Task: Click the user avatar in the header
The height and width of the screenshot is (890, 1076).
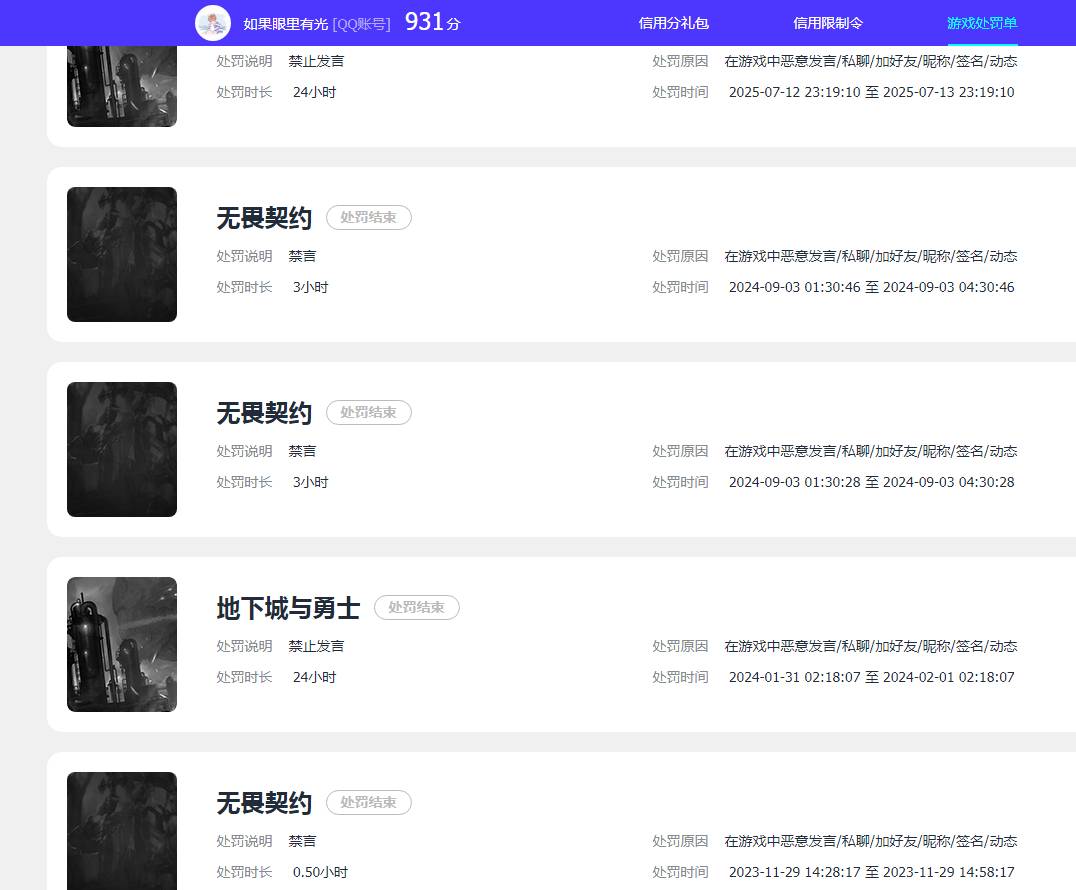Action: pyautogui.click(x=212, y=23)
